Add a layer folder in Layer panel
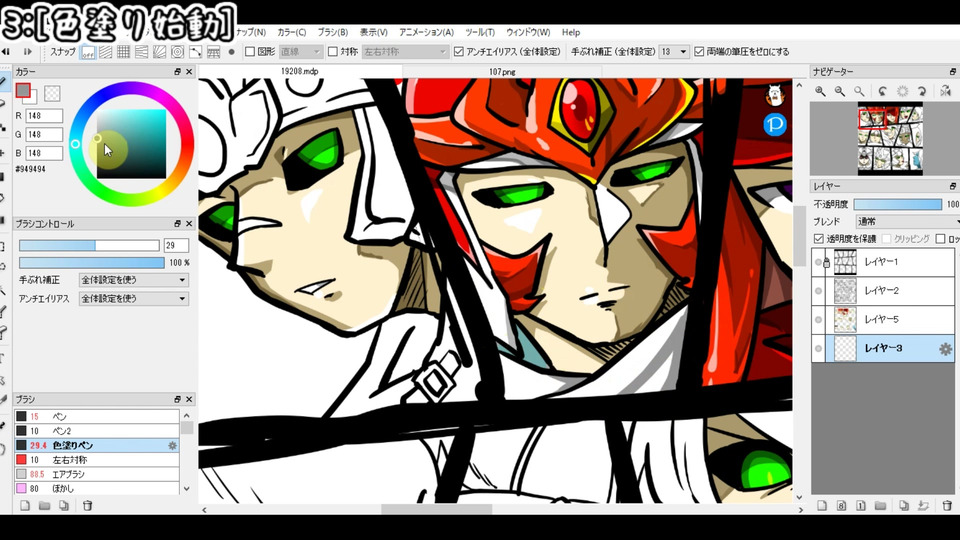960x540 pixels. (x=880, y=506)
